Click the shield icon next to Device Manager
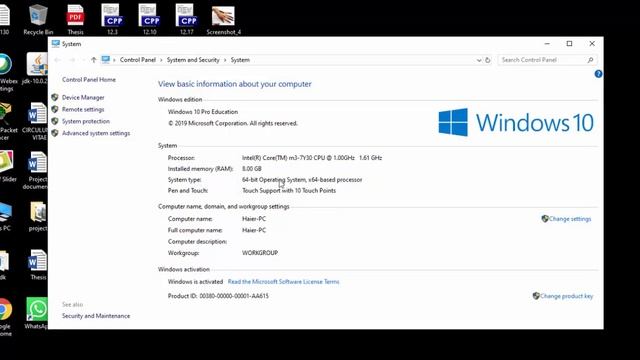The width and height of the screenshot is (640, 360). tap(55, 97)
